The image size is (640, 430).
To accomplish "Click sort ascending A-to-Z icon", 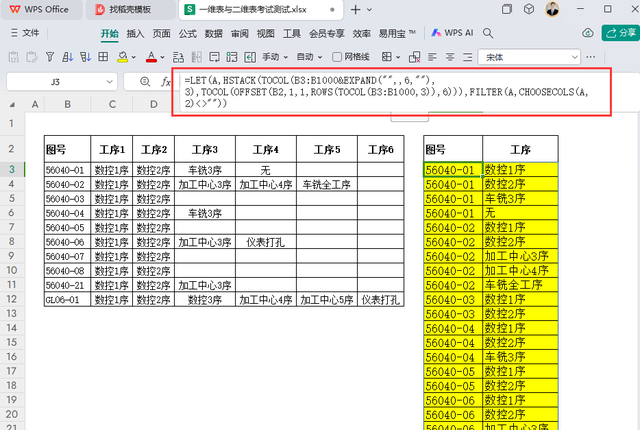I will click(x=67, y=57).
